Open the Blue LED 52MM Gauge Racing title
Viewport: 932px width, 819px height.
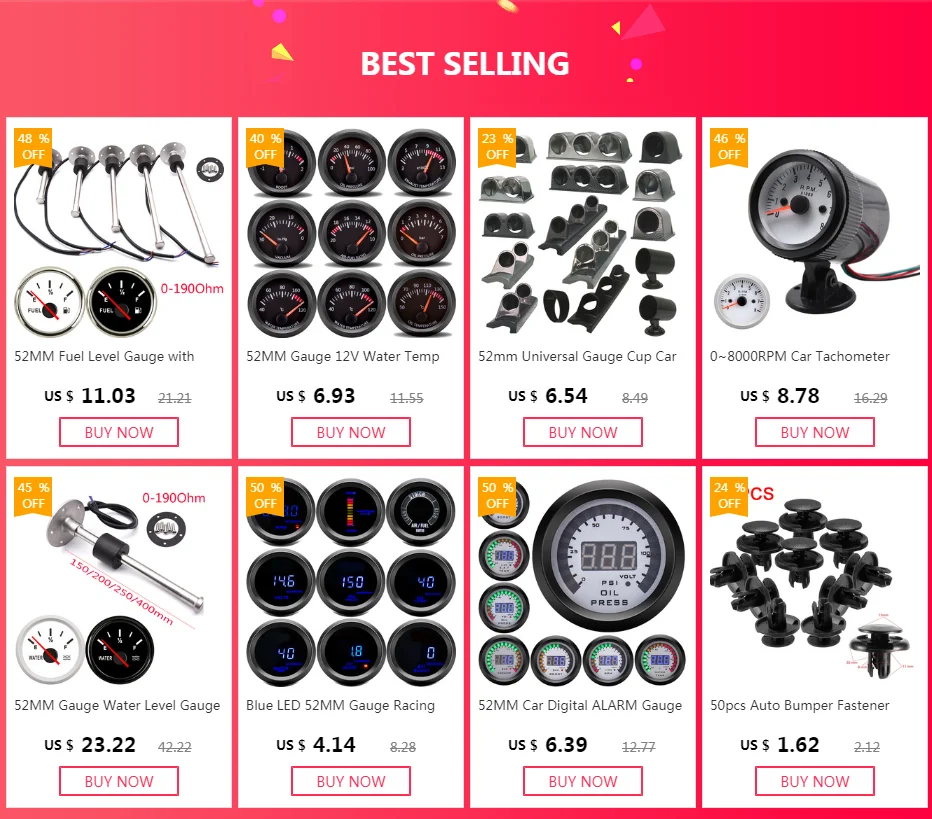coord(341,705)
